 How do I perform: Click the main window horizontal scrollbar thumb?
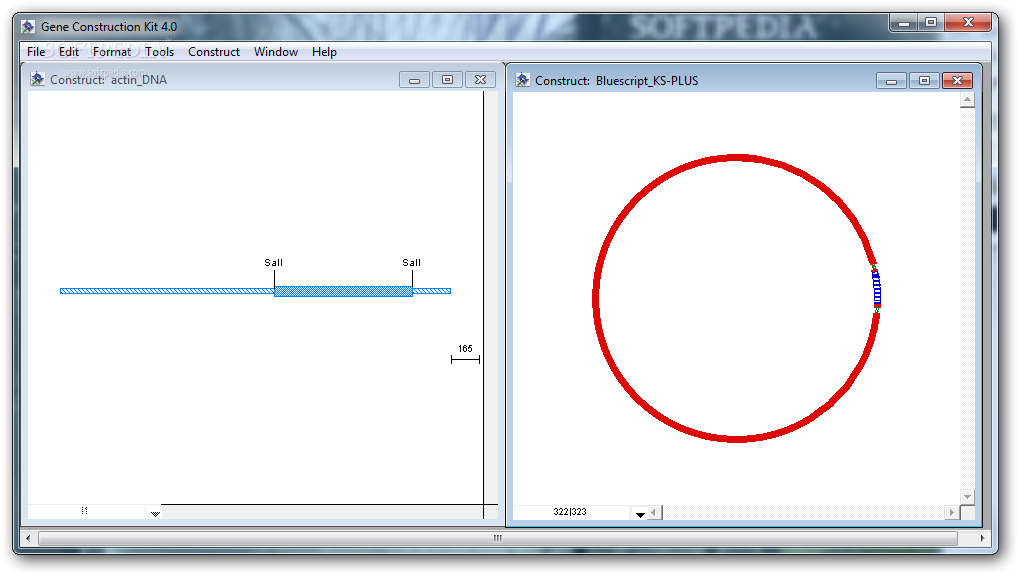498,539
